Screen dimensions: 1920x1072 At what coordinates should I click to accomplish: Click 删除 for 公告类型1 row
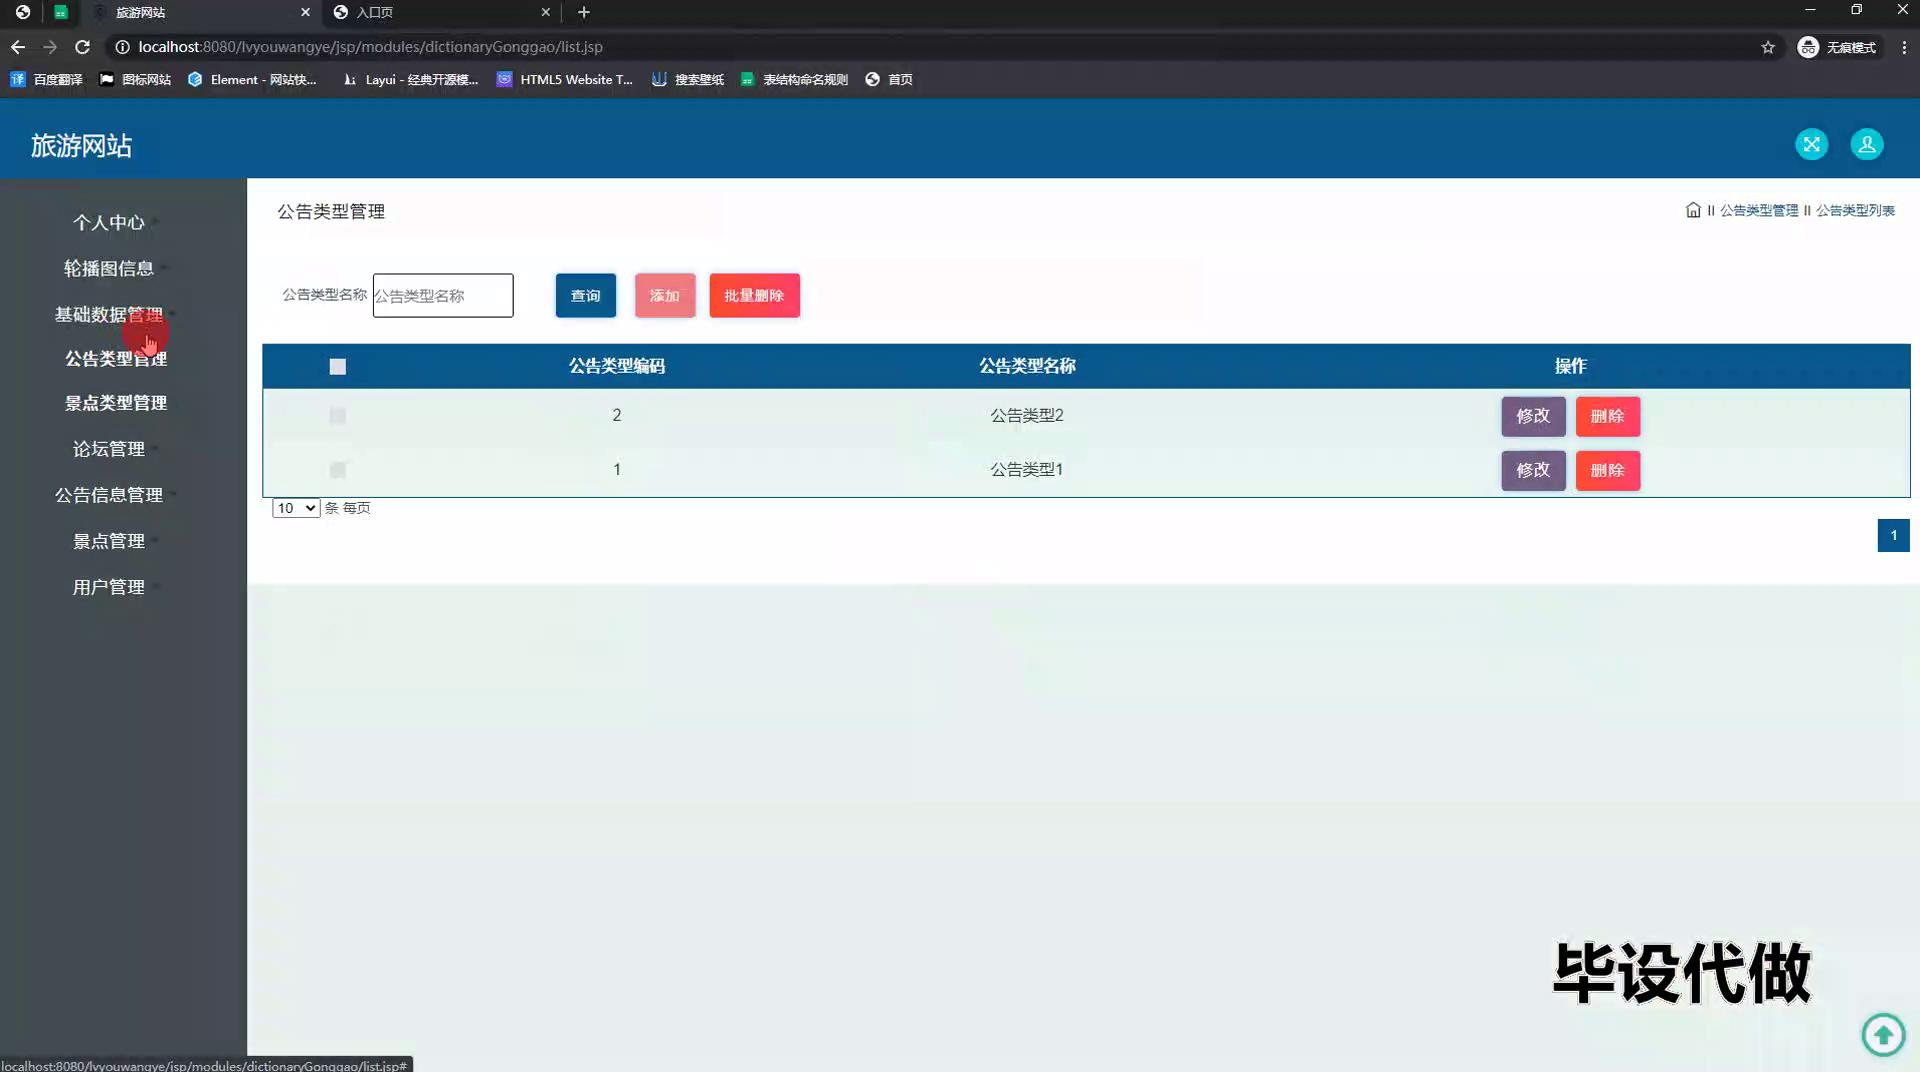coord(1608,470)
